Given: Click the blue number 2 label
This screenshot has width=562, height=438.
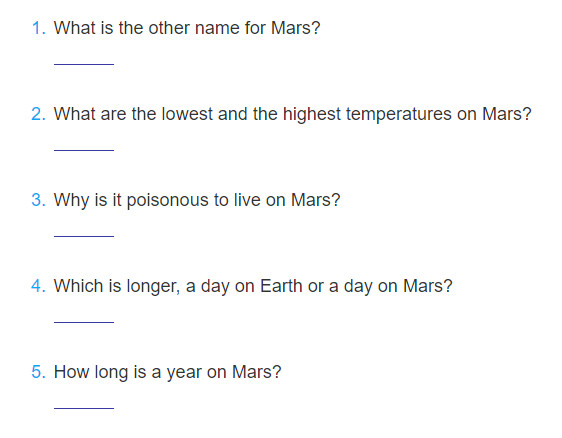Looking at the screenshot, I should (39, 114).
